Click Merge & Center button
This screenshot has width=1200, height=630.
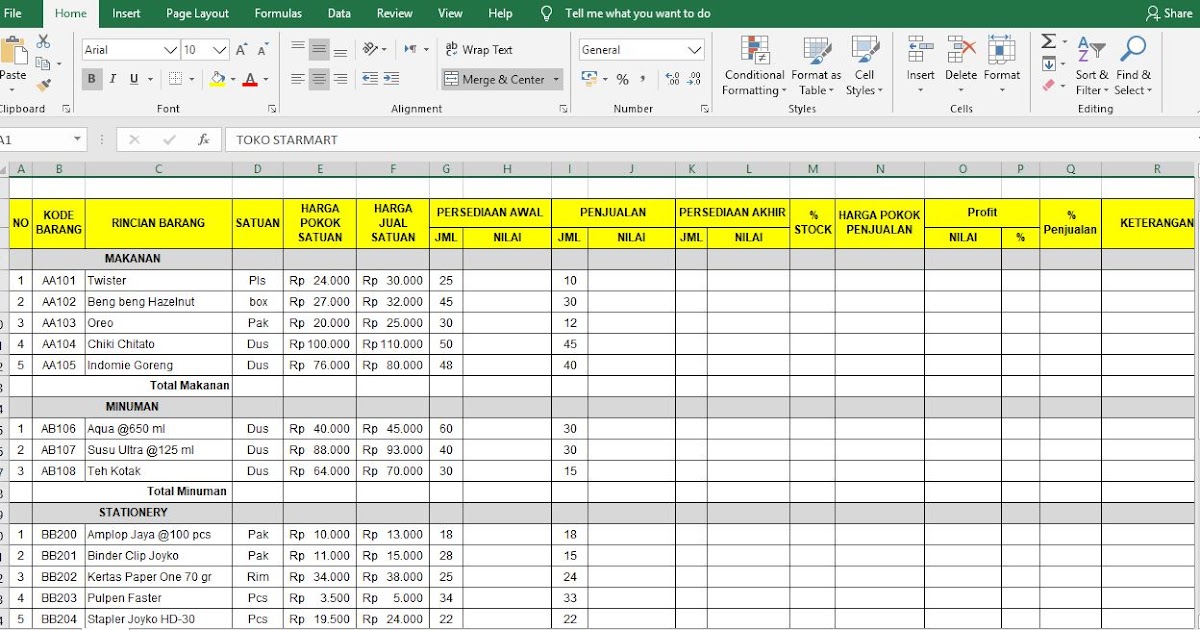coord(497,79)
